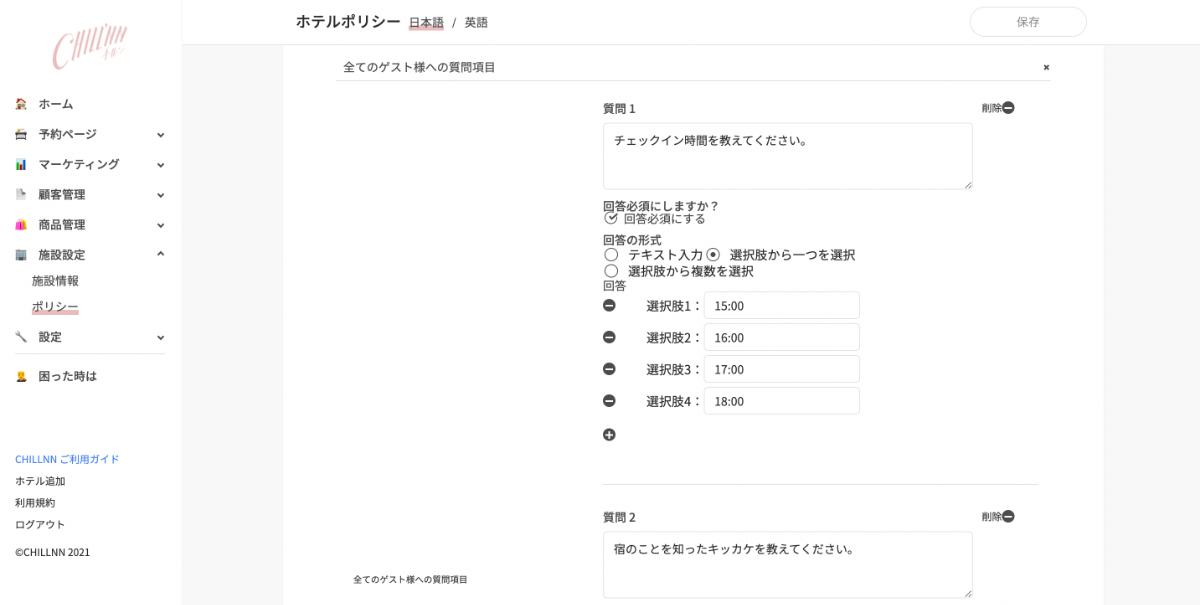Close the guest questions section with ×
The image size is (1200, 605).
pyautogui.click(x=1046, y=68)
